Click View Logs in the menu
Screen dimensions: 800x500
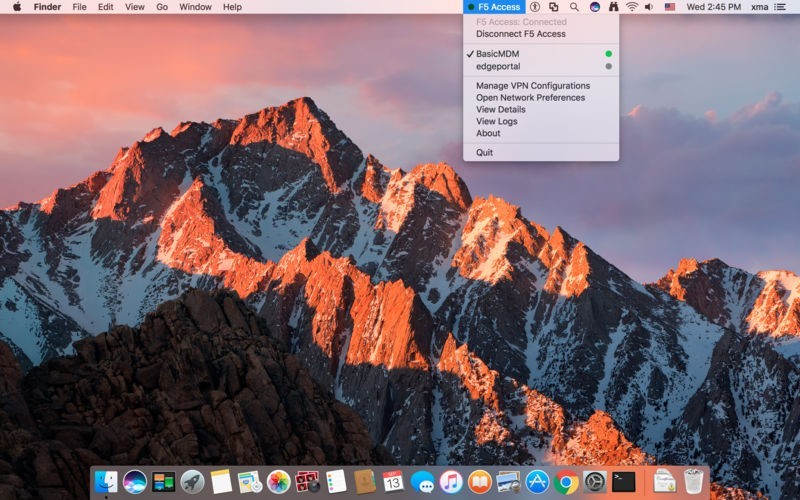click(496, 121)
